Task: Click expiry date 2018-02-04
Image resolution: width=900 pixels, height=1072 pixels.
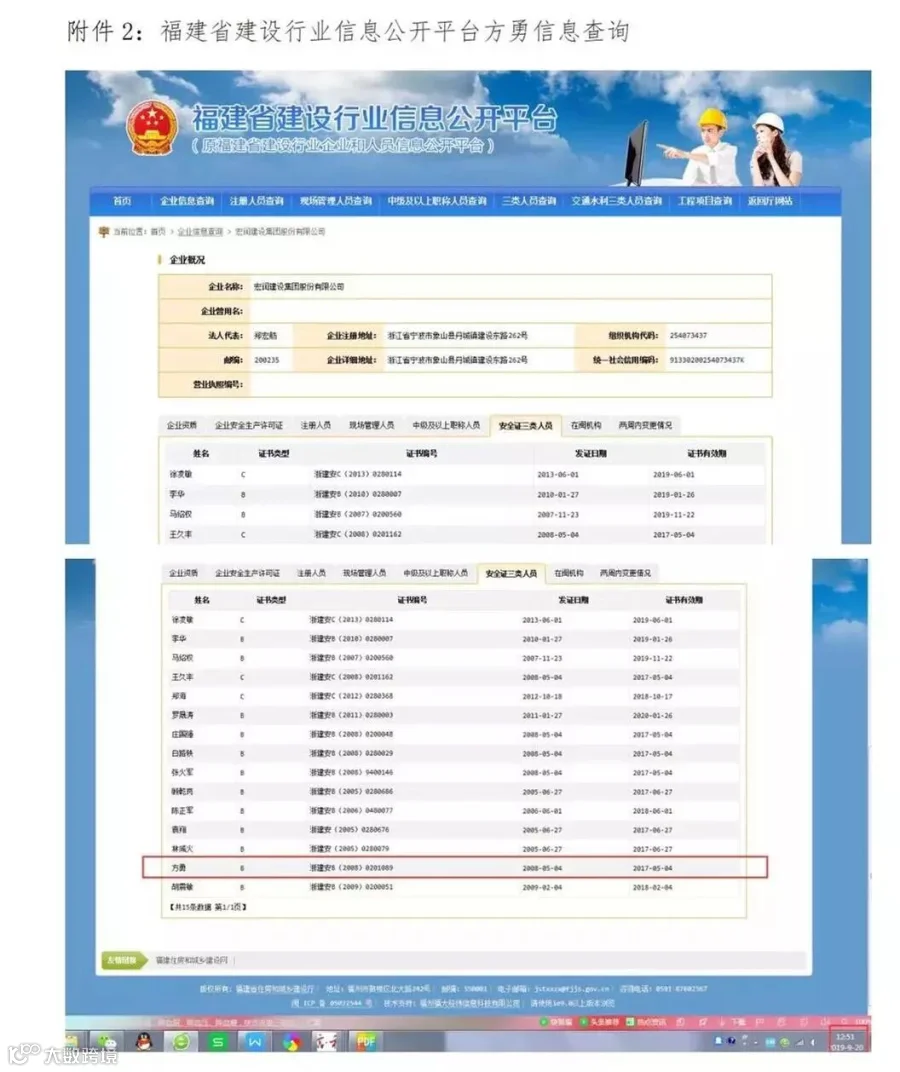Action: click(x=652, y=887)
